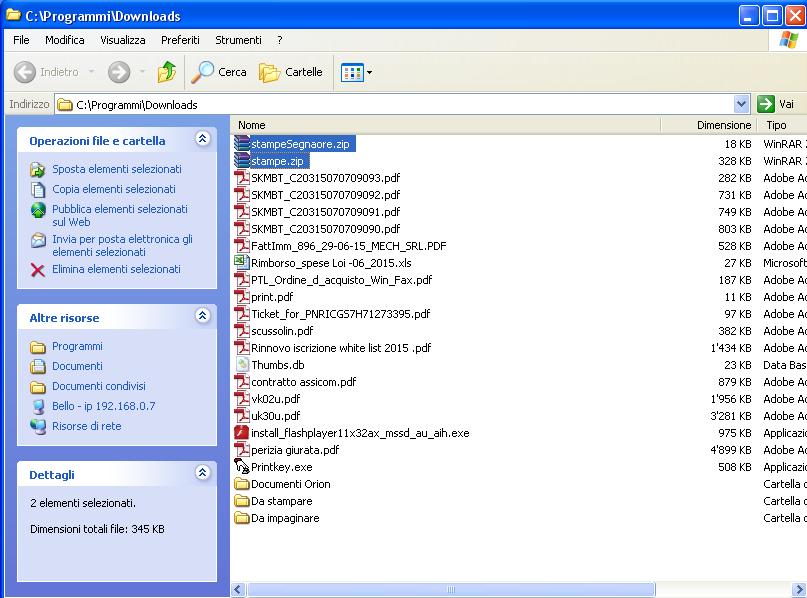The height and width of the screenshot is (598, 807).
Task: Select the Rimborso_spese Excel file icon
Action: tap(241, 263)
